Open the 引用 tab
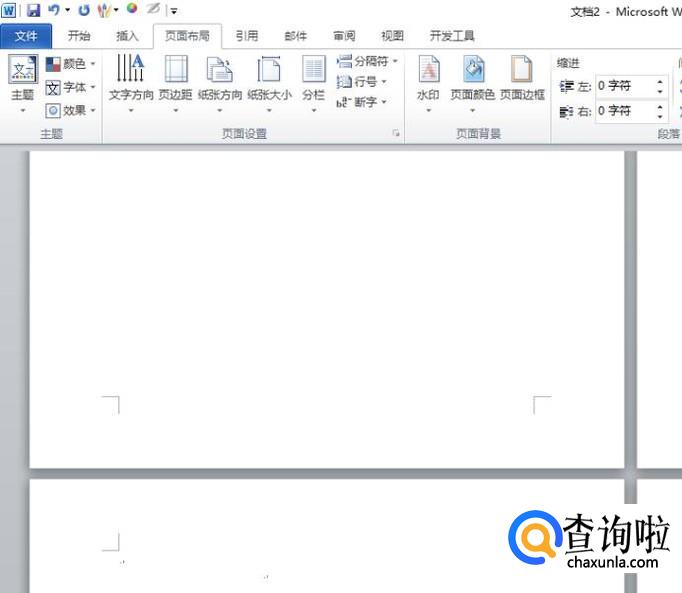The image size is (682, 593). (247, 36)
